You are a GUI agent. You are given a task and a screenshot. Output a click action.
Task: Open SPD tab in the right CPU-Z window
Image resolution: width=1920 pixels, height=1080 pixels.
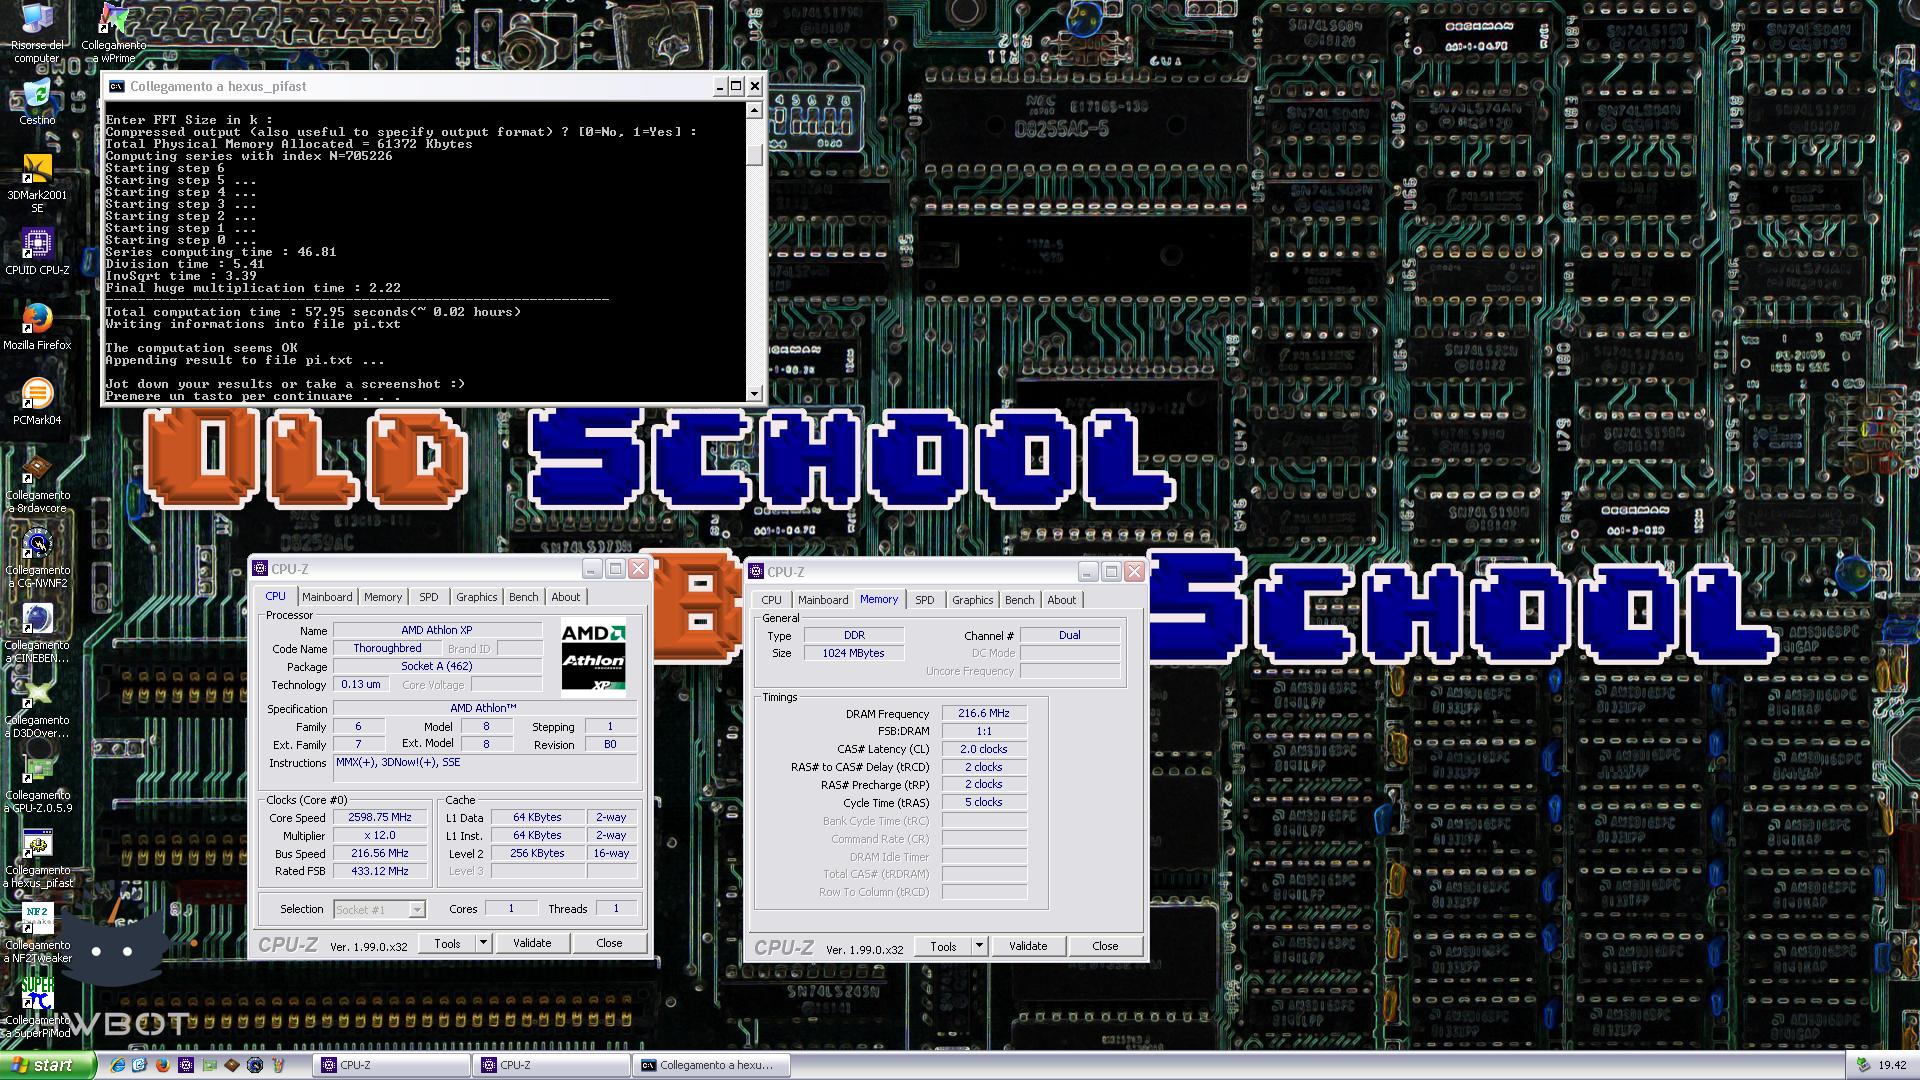[925, 600]
